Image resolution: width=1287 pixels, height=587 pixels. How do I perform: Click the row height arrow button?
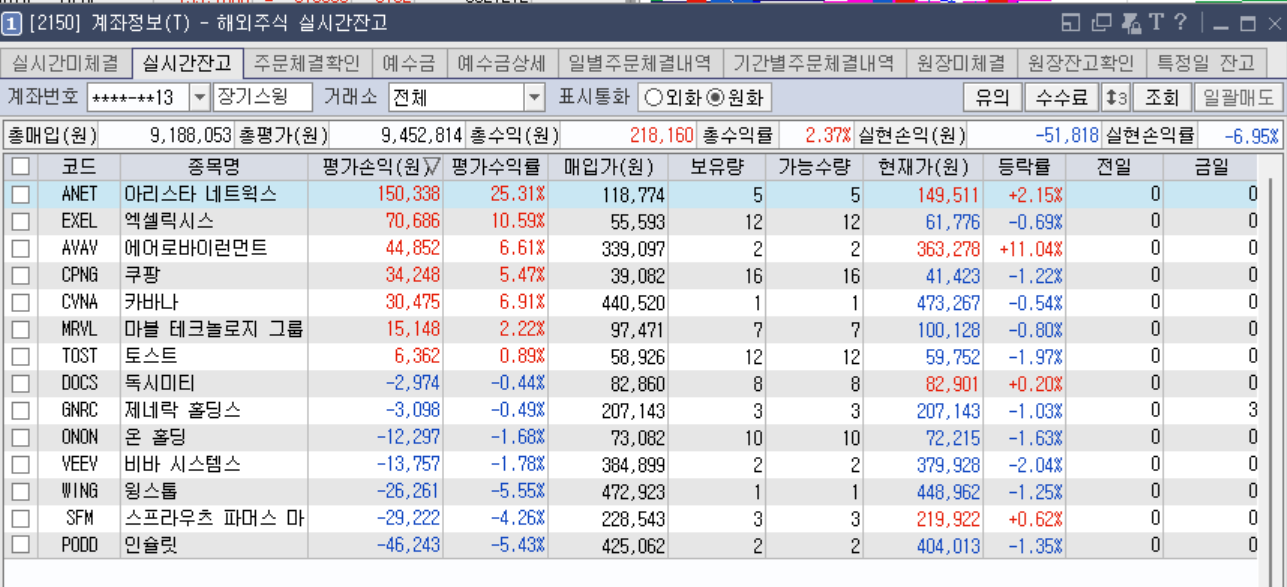[x=1115, y=98]
